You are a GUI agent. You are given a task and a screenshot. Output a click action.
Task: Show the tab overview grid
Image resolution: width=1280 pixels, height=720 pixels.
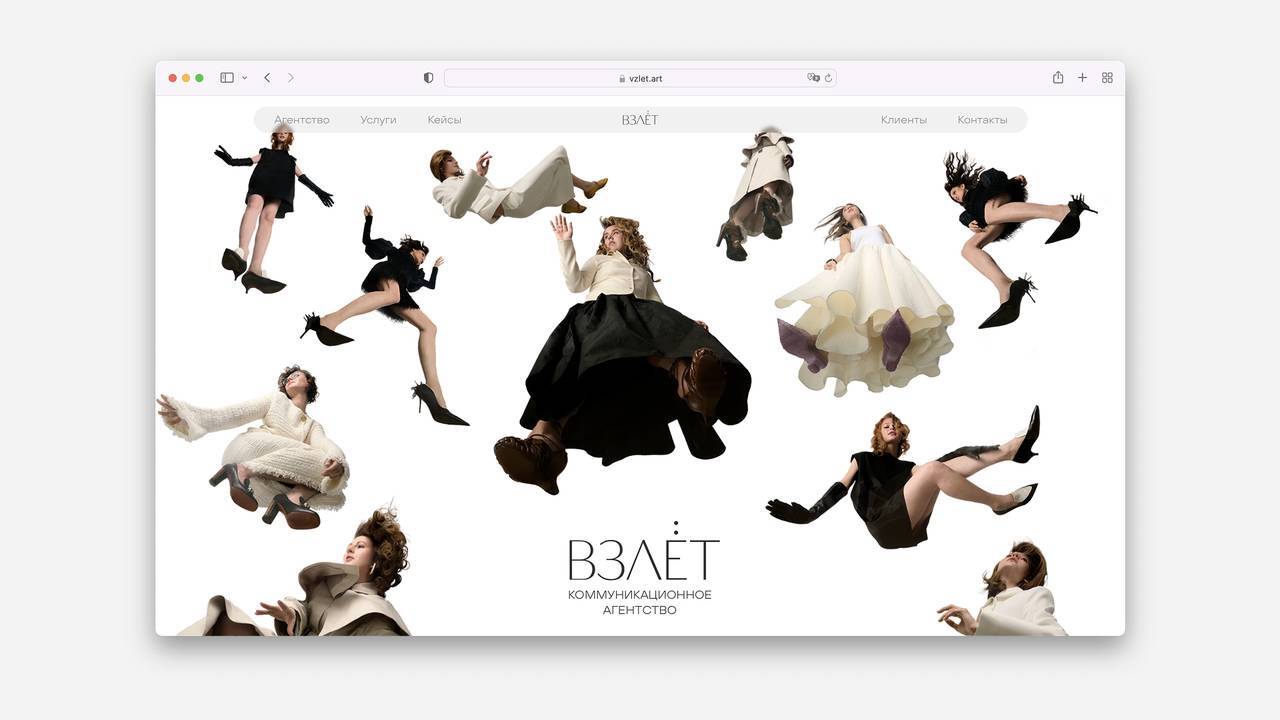pyautogui.click(x=1107, y=78)
